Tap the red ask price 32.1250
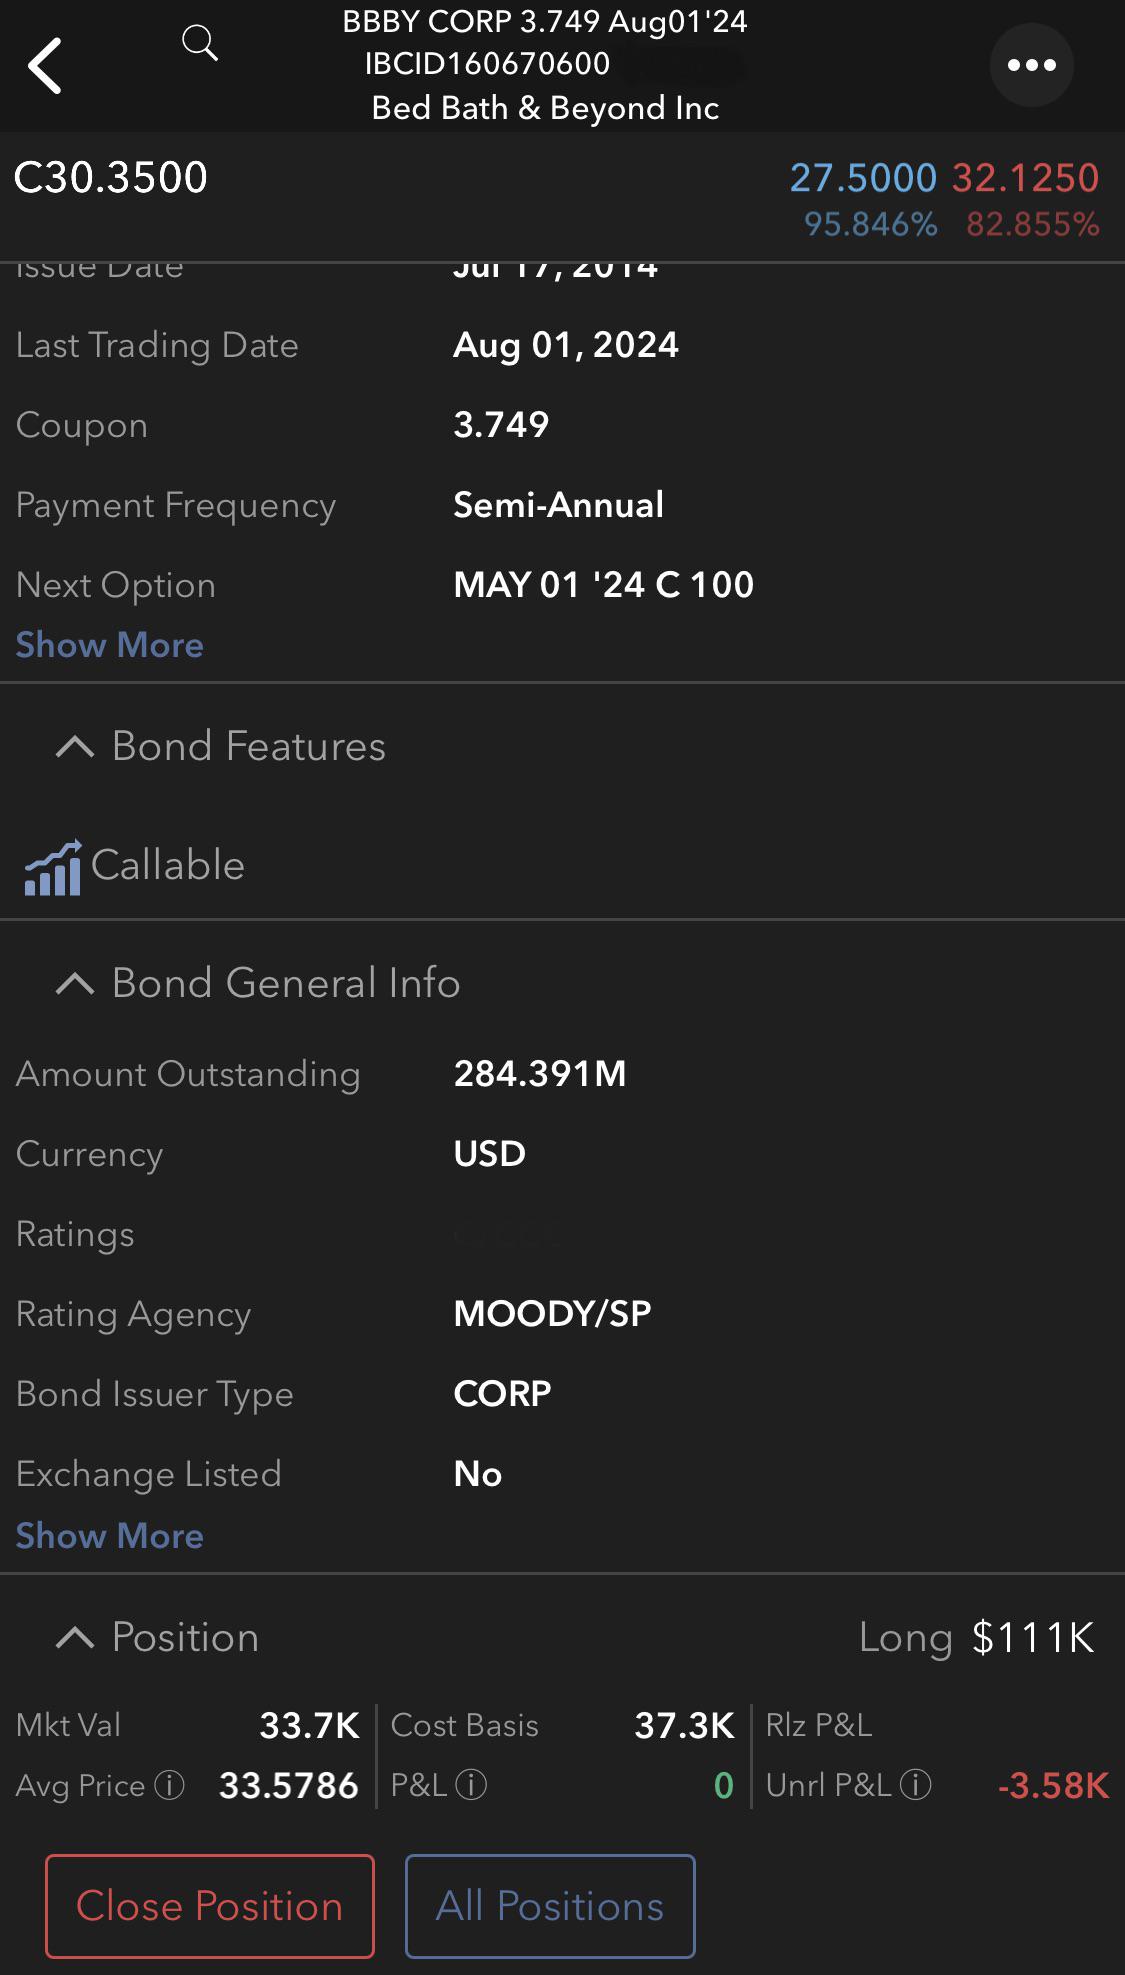Image resolution: width=1125 pixels, height=1975 pixels. 1025,178
